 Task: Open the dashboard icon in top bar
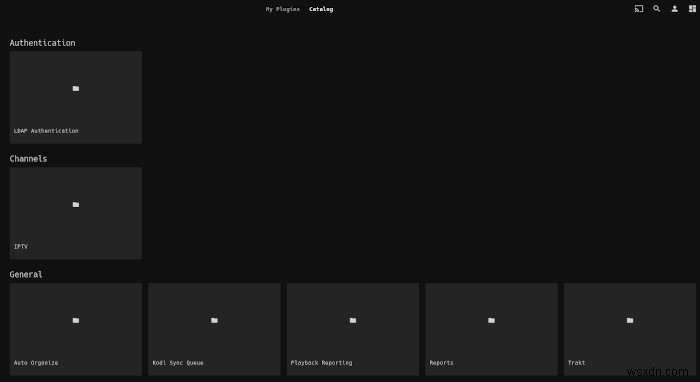692,8
